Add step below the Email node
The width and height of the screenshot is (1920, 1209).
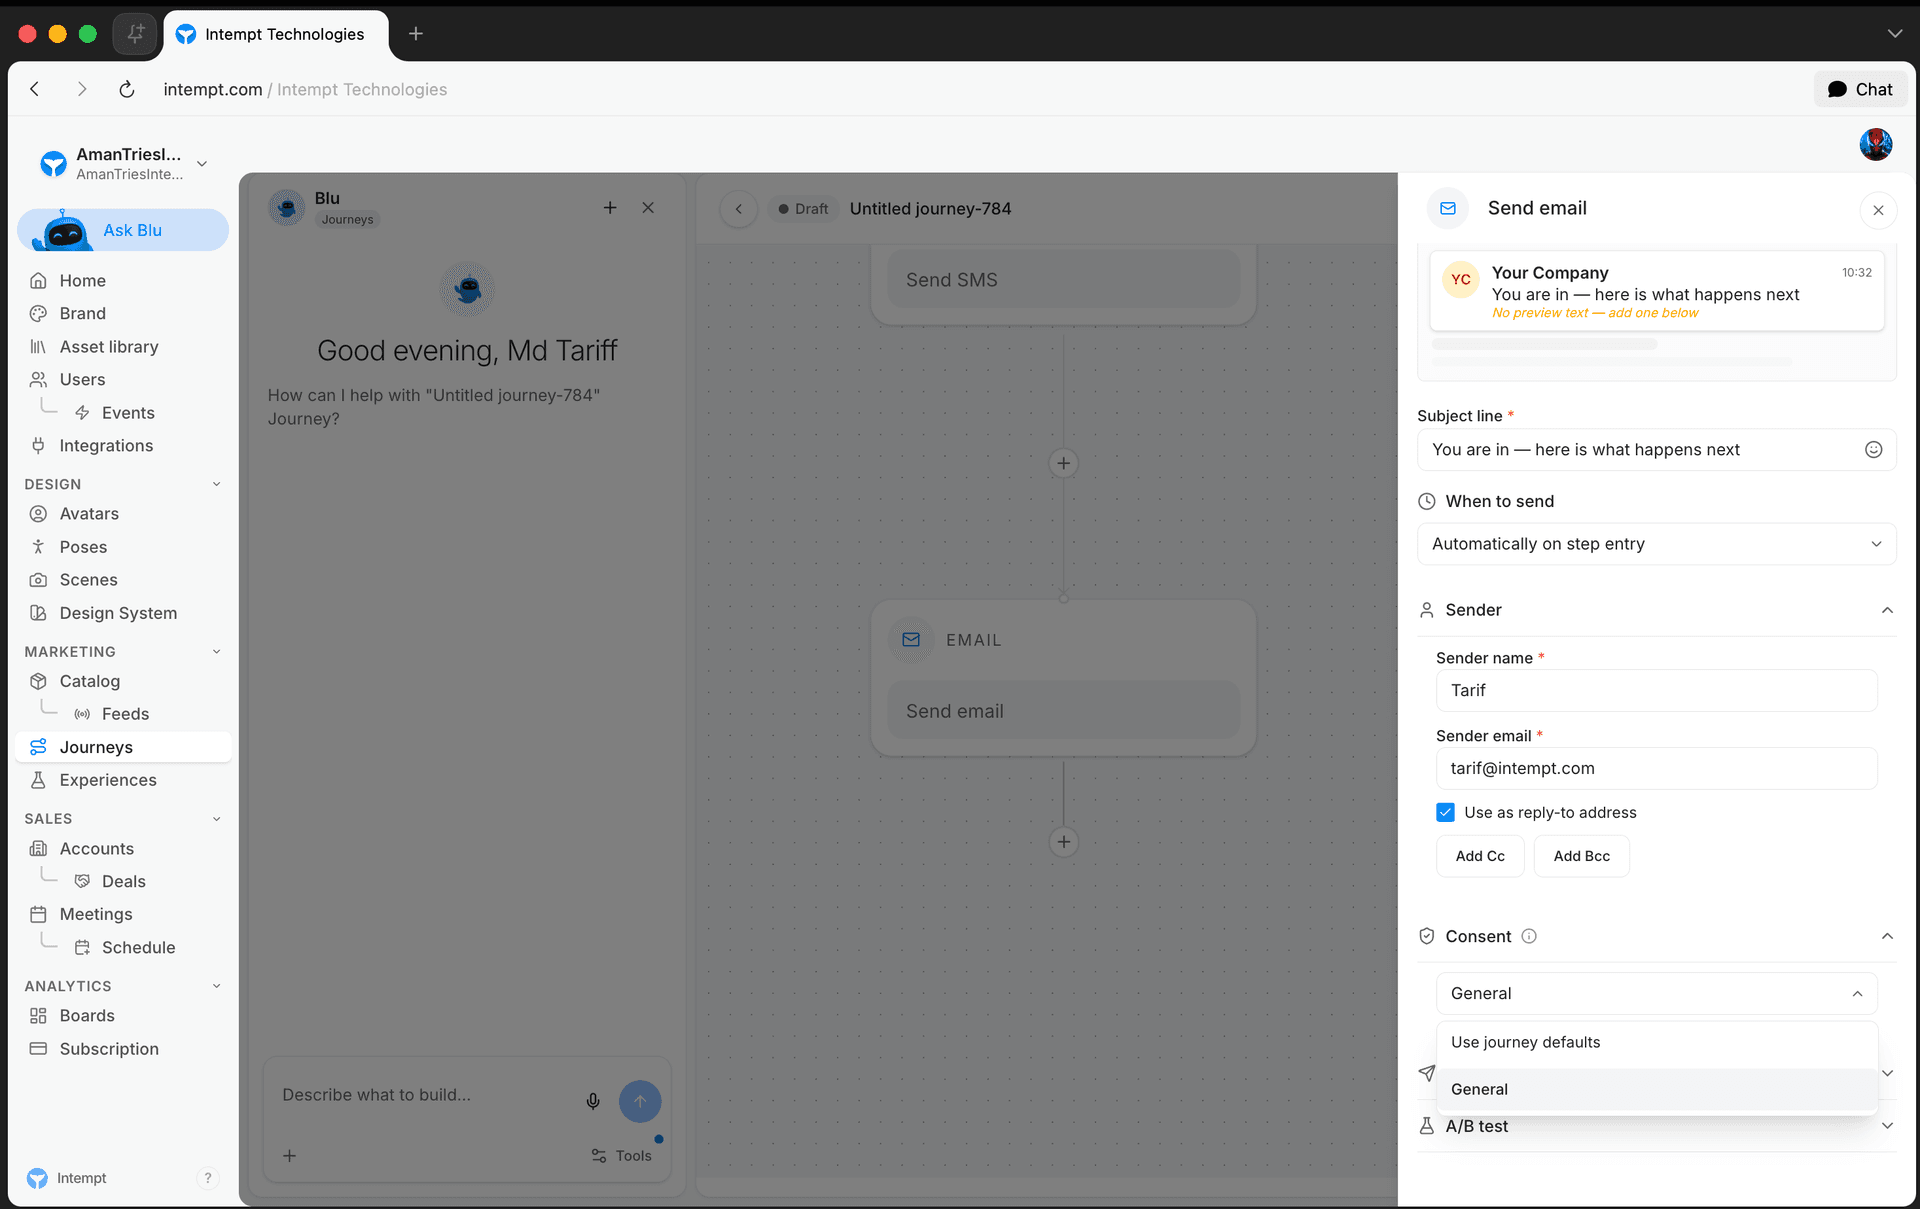click(x=1064, y=842)
